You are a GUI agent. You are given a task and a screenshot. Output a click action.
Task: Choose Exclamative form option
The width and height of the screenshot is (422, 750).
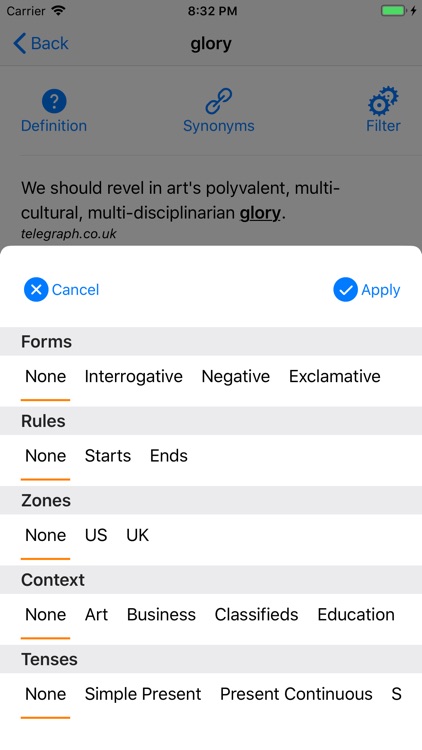tap(334, 376)
